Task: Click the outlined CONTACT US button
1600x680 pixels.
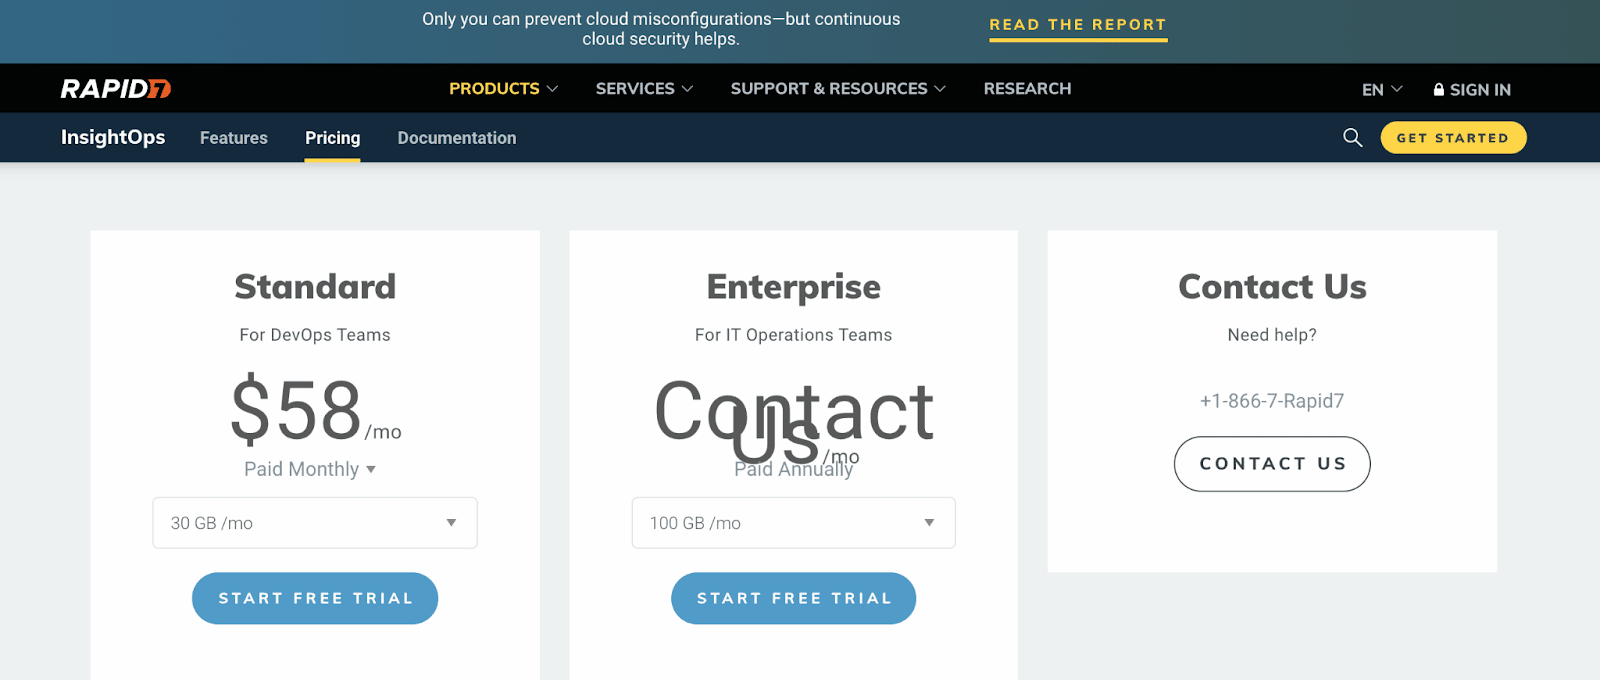Action: pyautogui.click(x=1272, y=464)
